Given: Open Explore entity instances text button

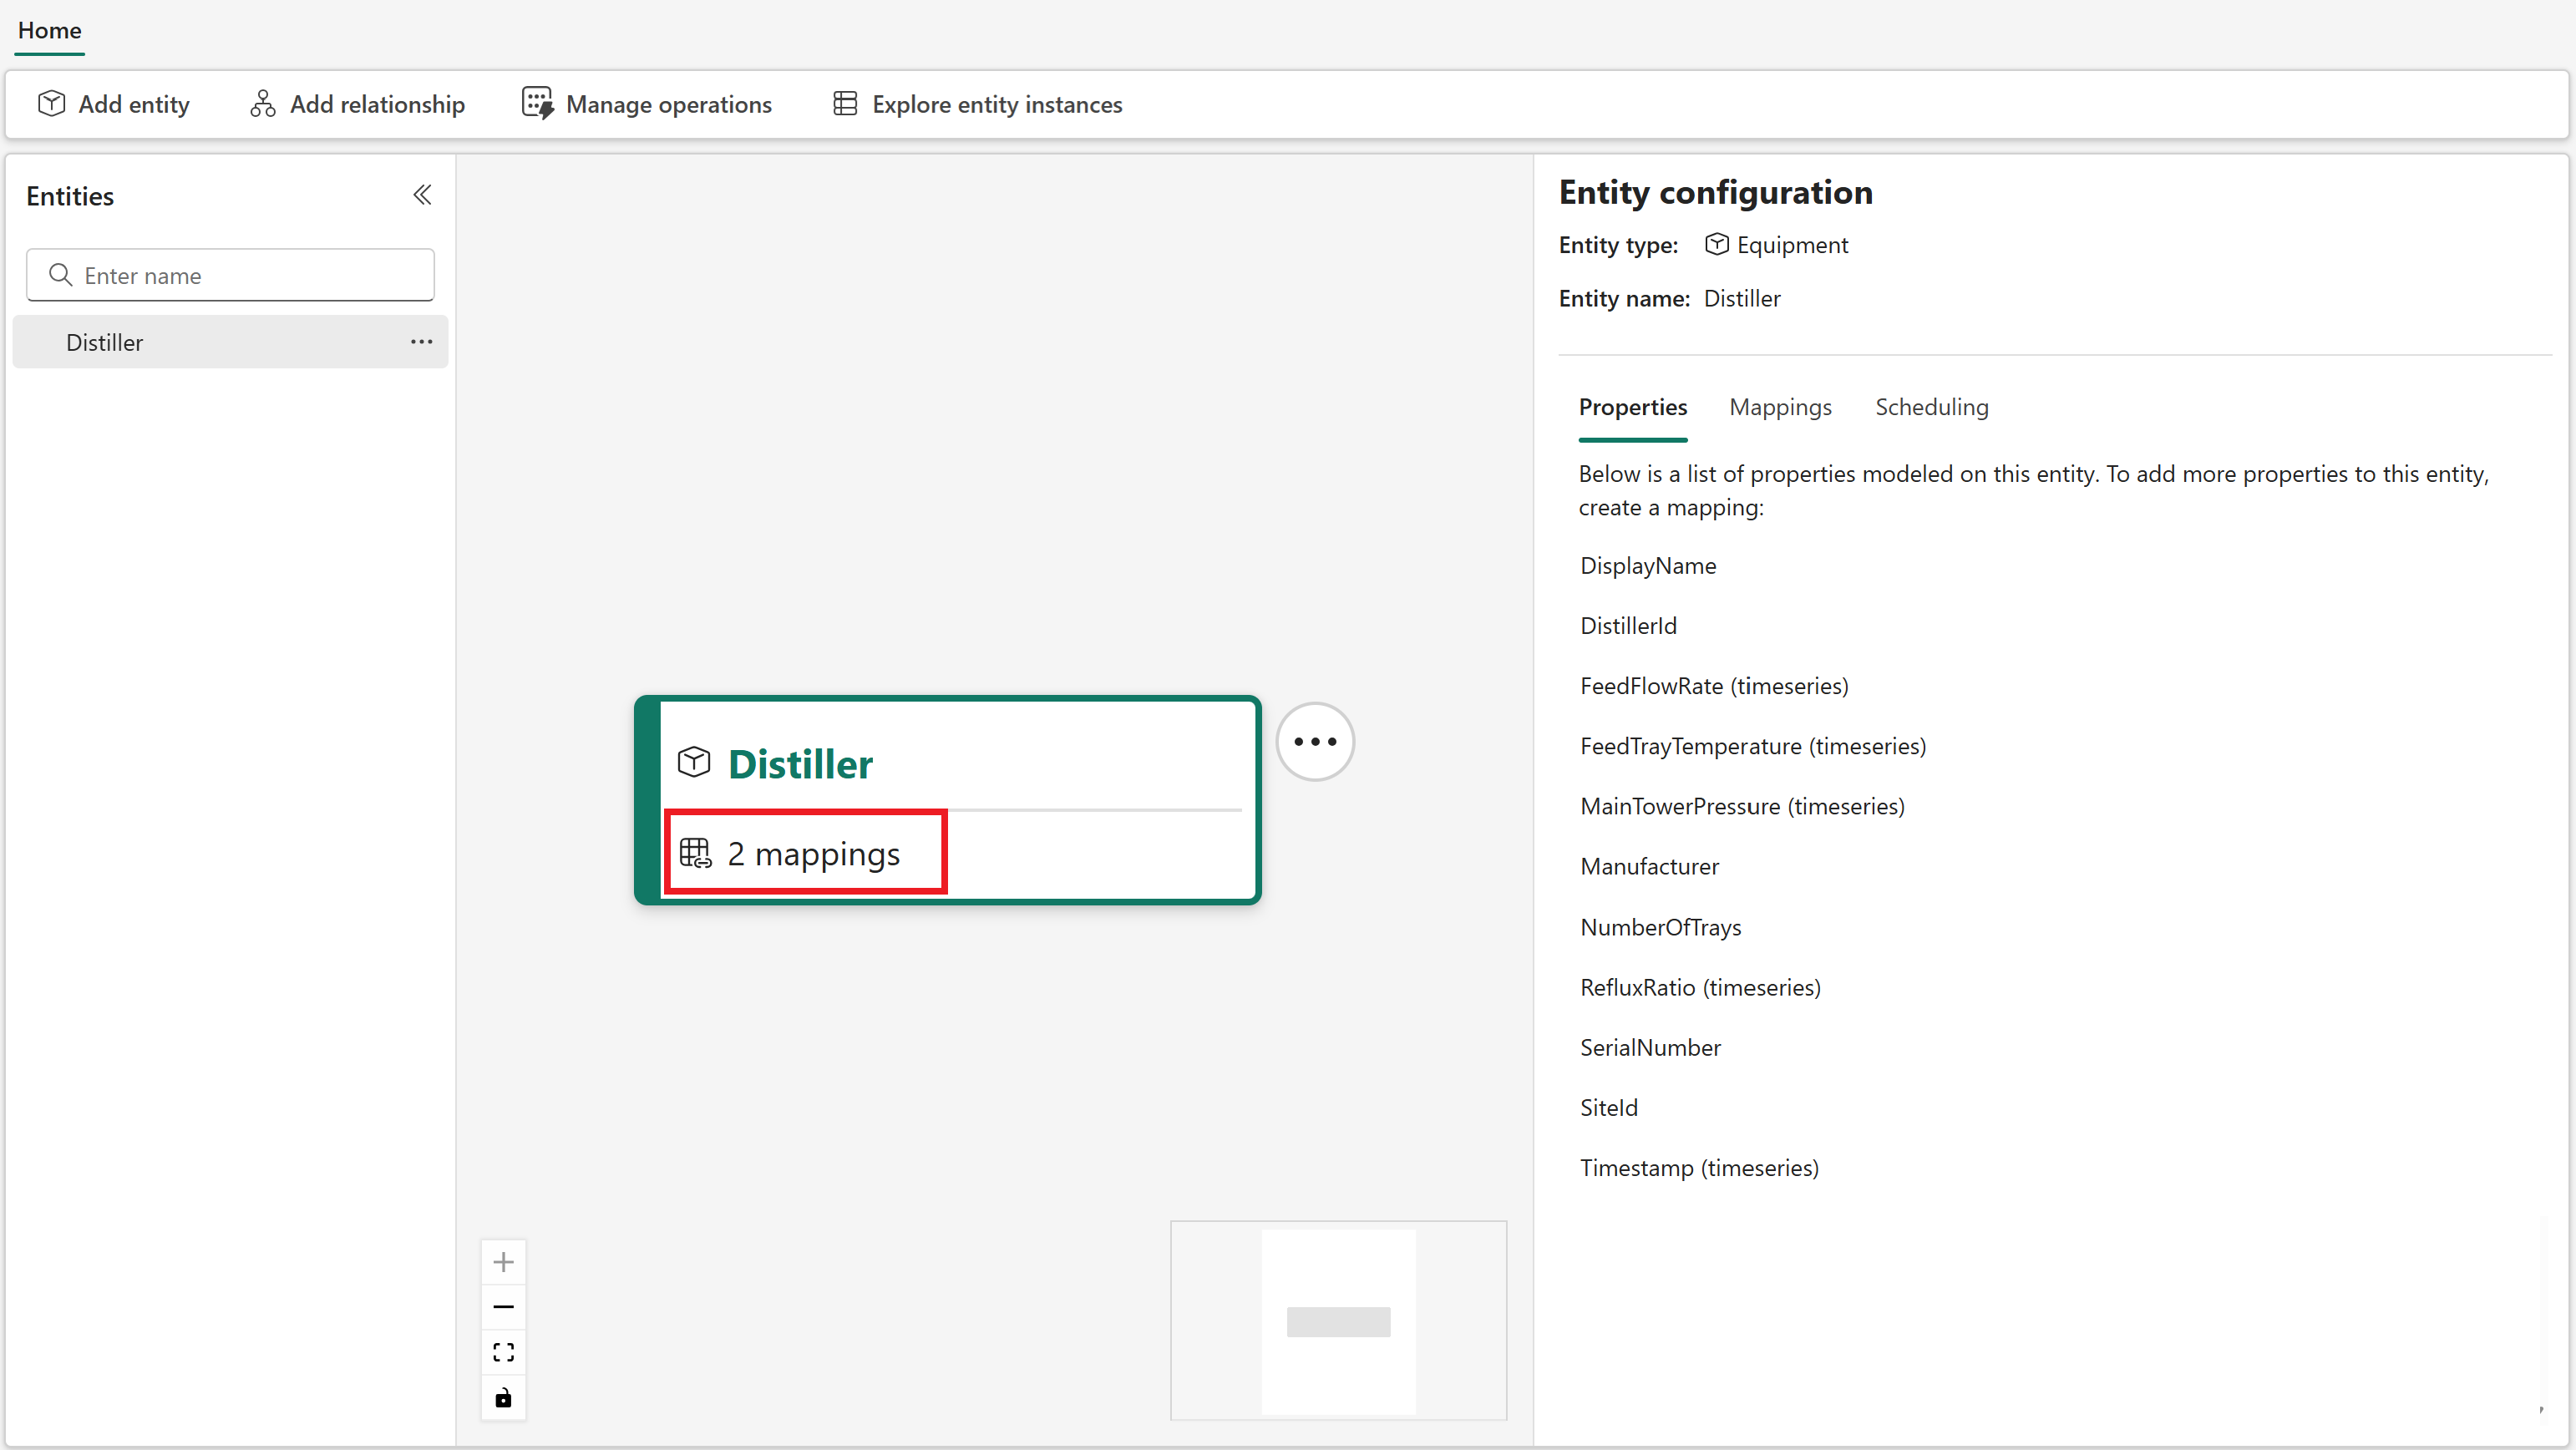Looking at the screenshot, I should pyautogui.click(x=997, y=104).
